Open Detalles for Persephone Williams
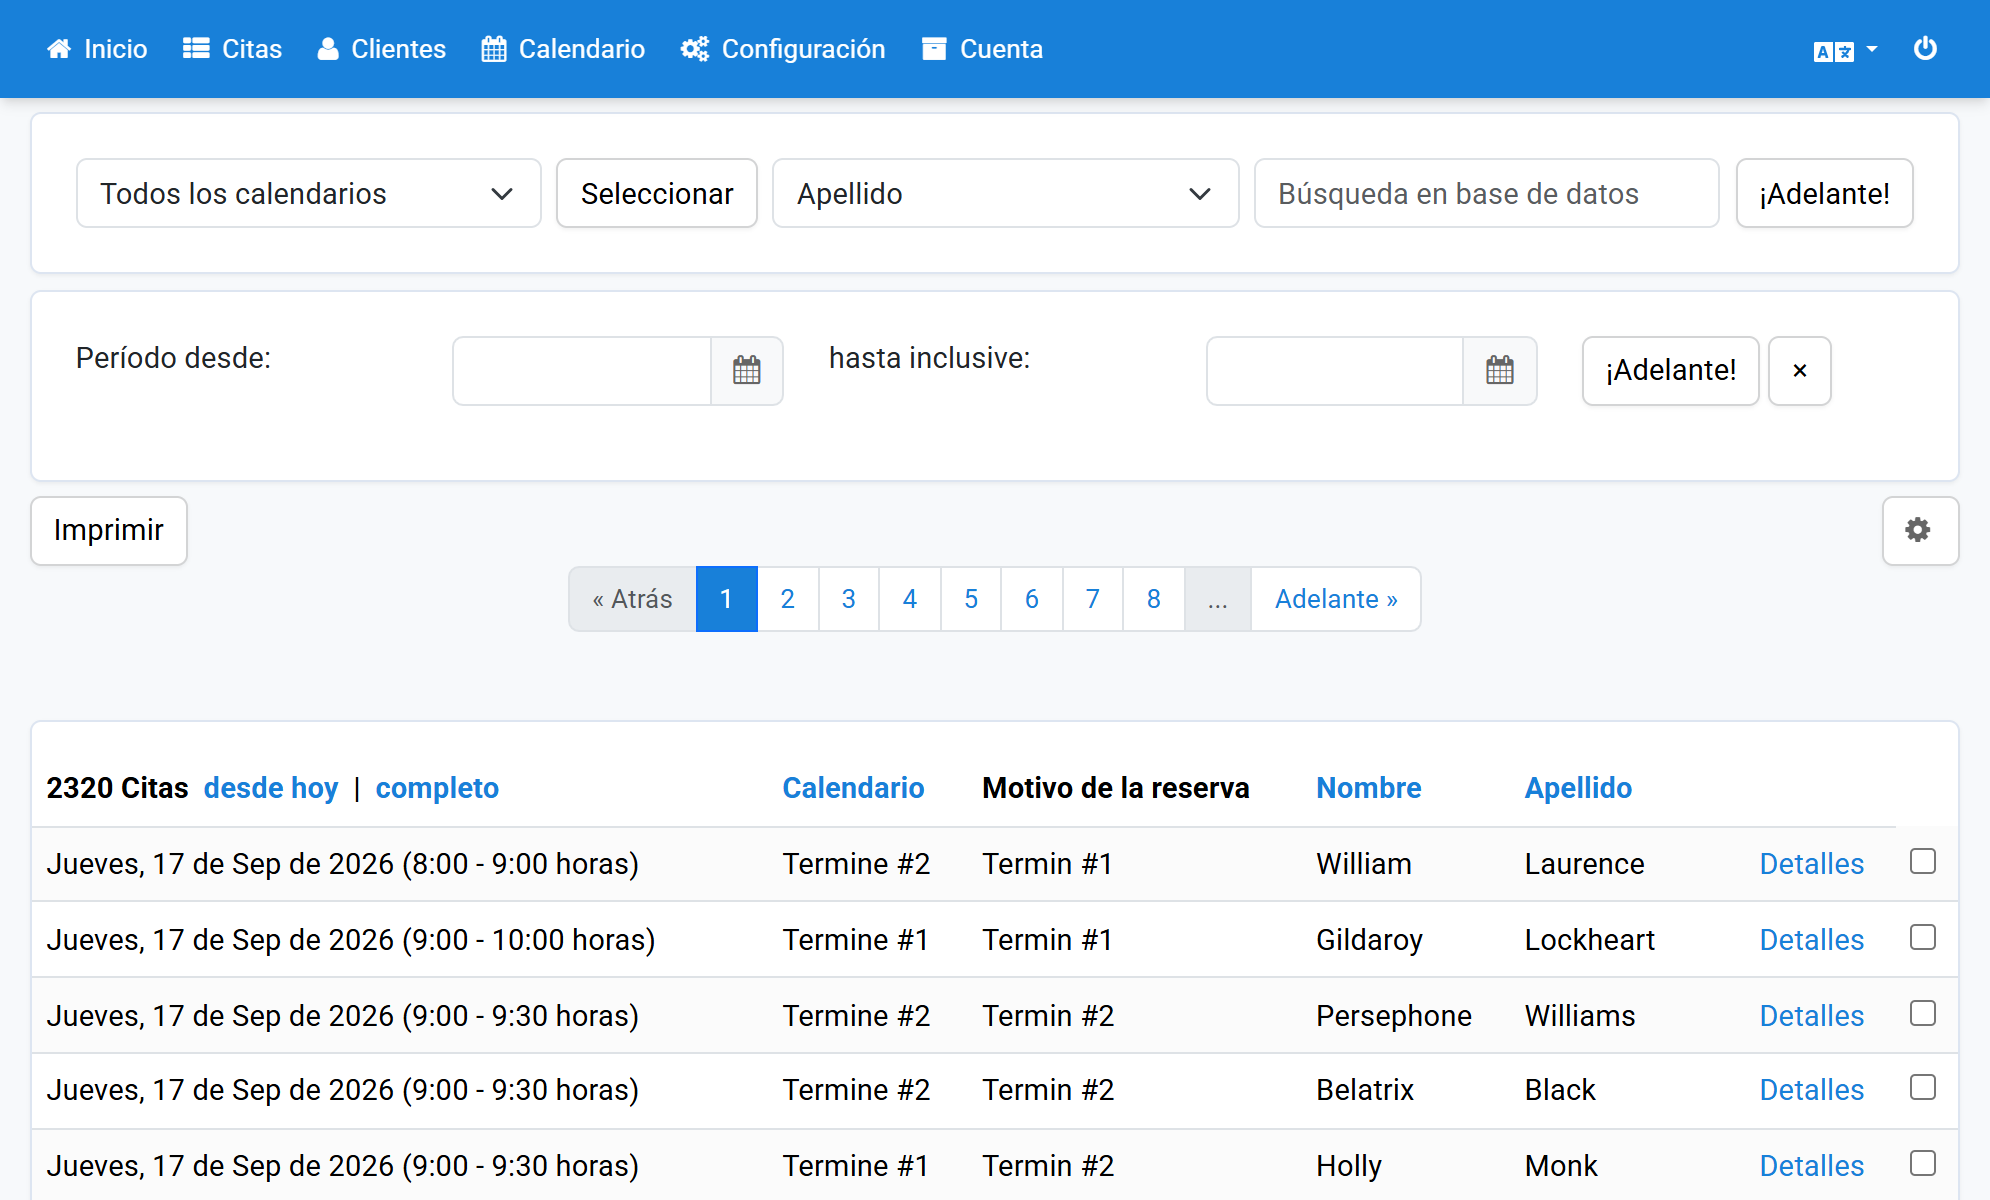Screen dimensions: 1990x1200 coord(1812,1016)
